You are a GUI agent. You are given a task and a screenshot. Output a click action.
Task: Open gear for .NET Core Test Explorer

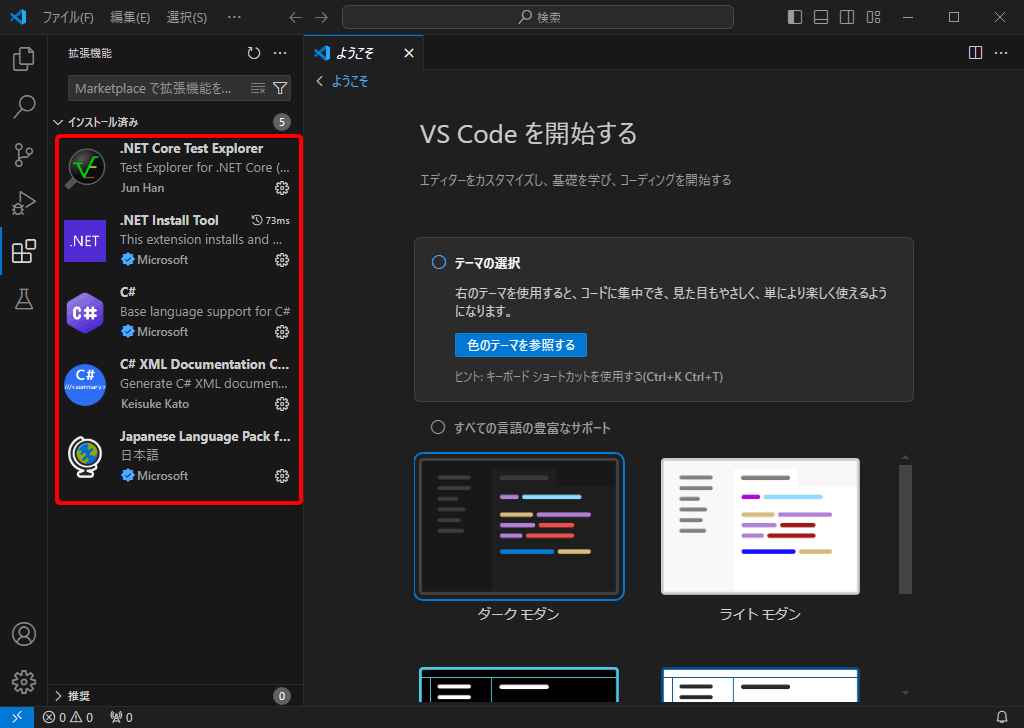[x=281, y=188]
